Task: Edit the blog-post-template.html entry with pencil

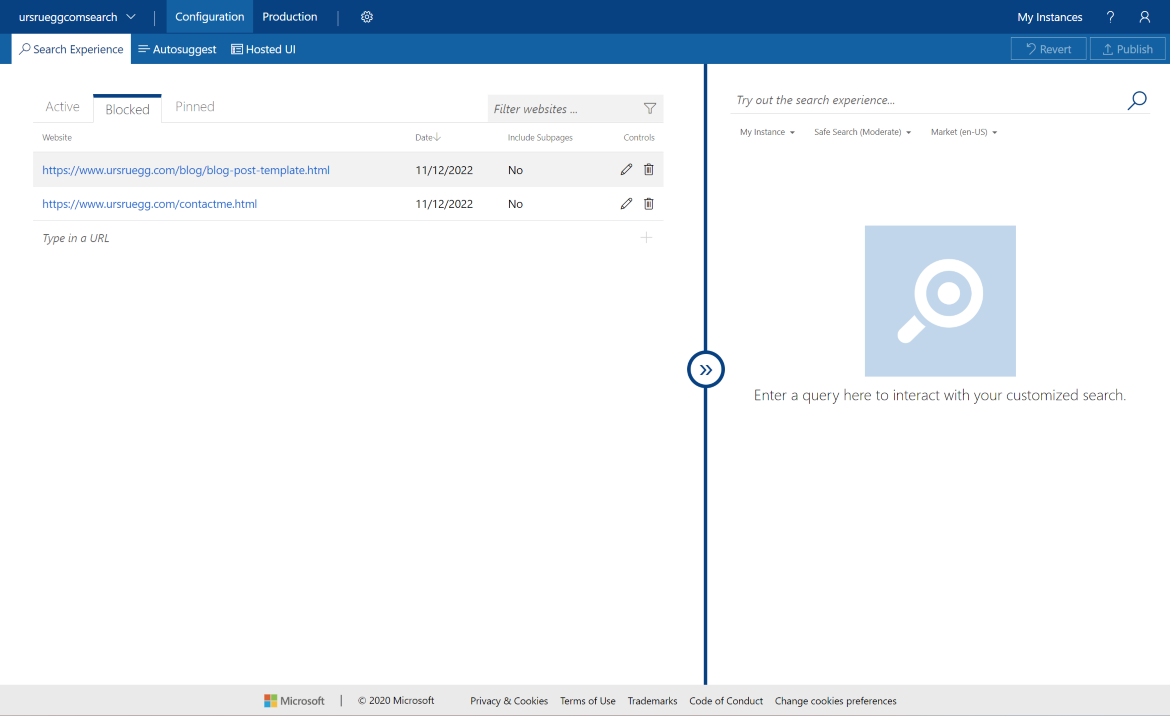Action: coord(626,169)
